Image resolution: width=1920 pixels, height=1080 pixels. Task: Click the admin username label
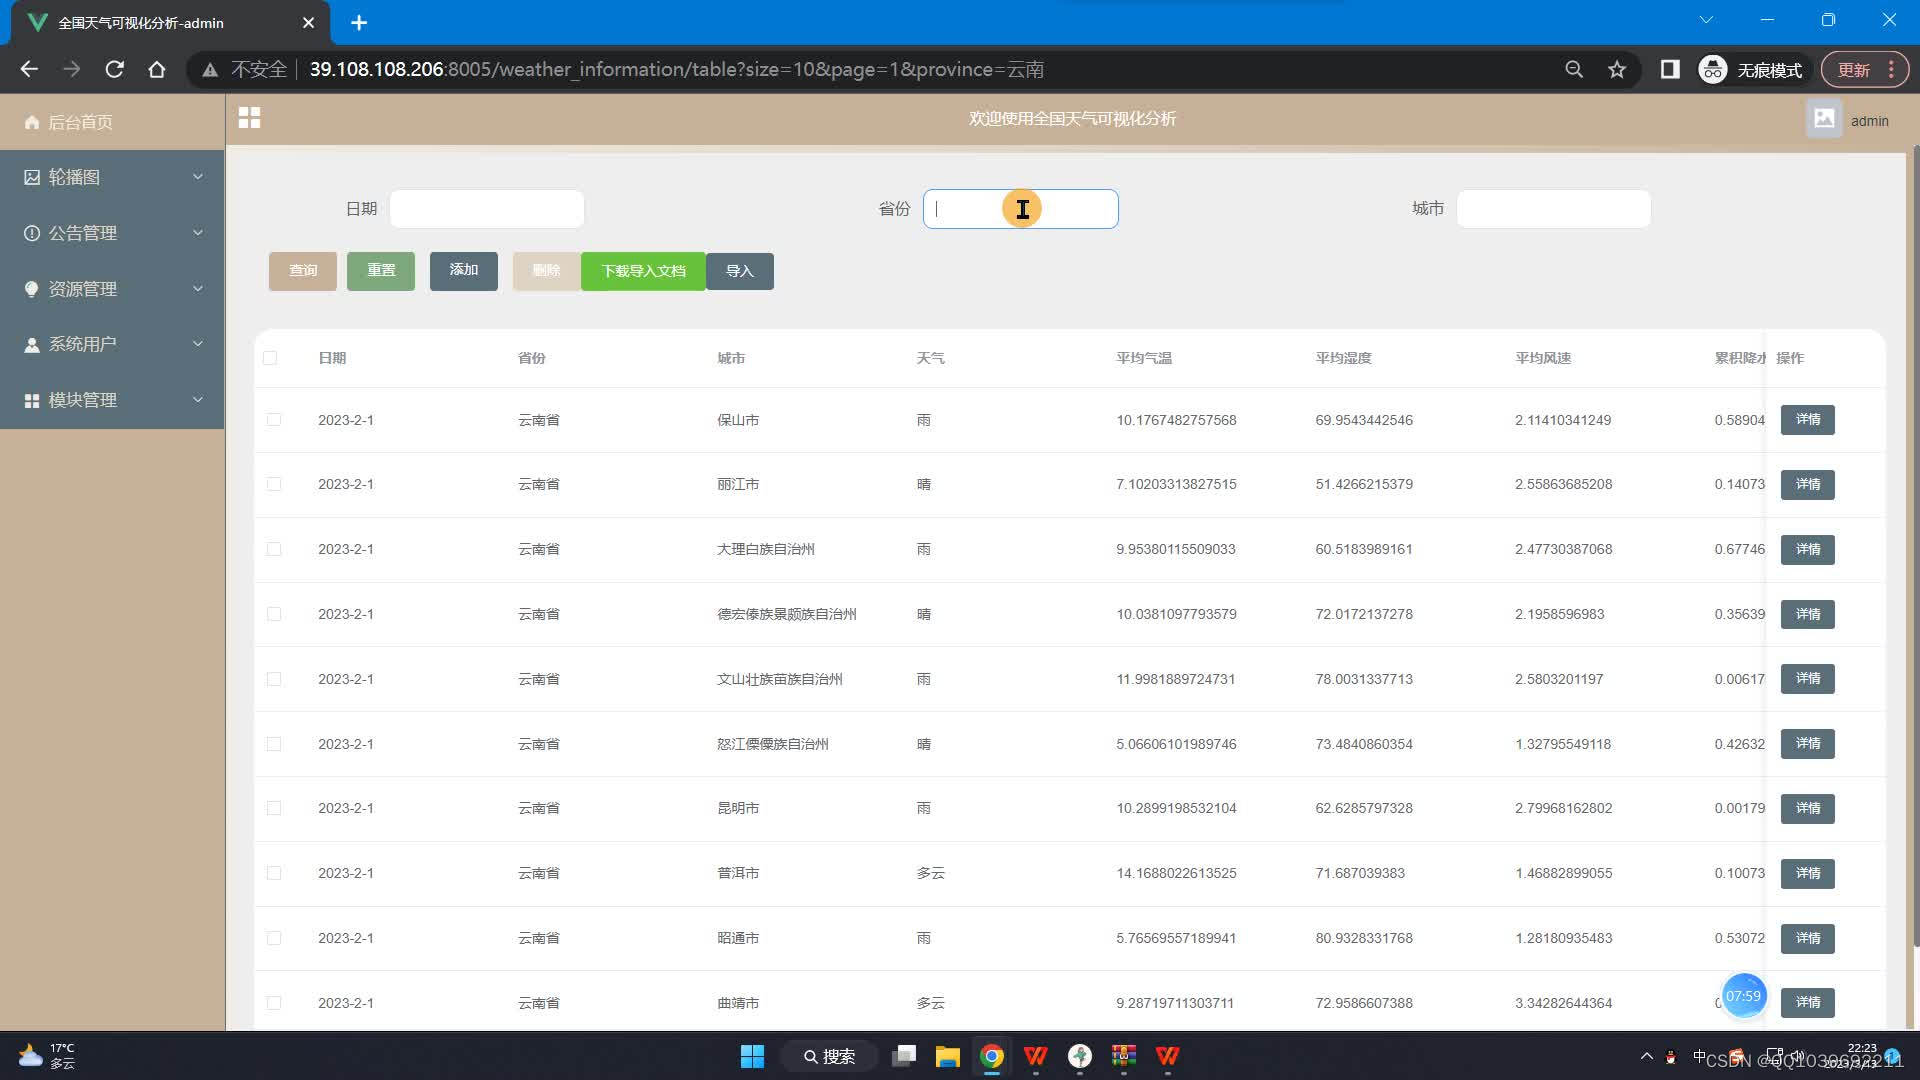pyautogui.click(x=1869, y=120)
